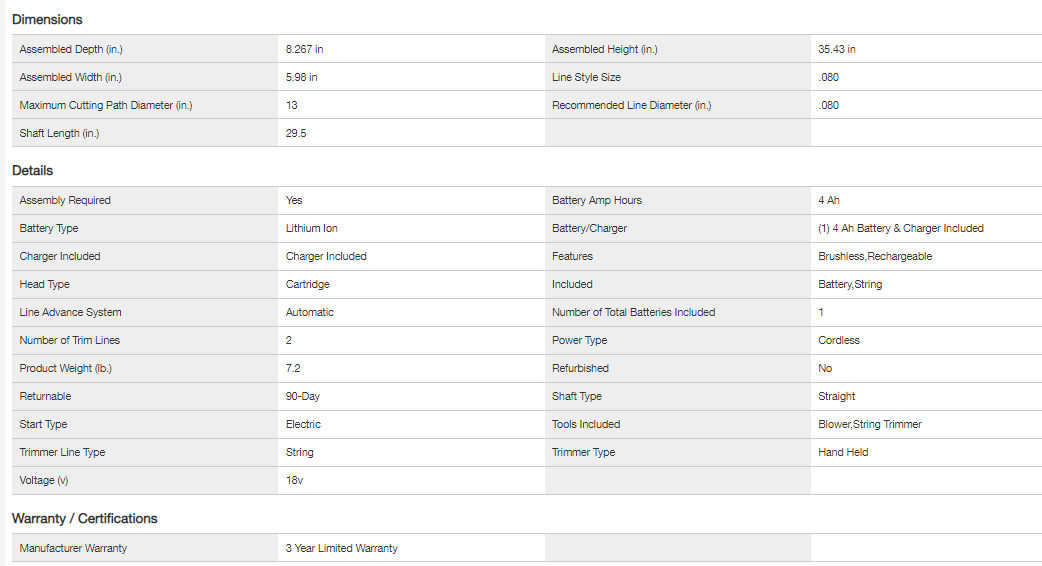Click the Battery Amp Hours value 4 Ah
1042x566 pixels.
point(829,200)
